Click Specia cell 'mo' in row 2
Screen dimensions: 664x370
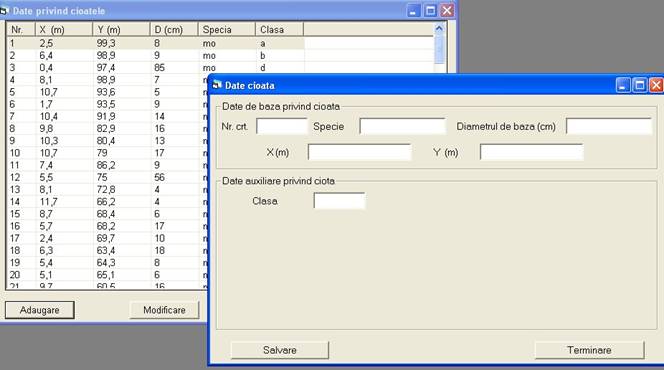tap(227, 55)
